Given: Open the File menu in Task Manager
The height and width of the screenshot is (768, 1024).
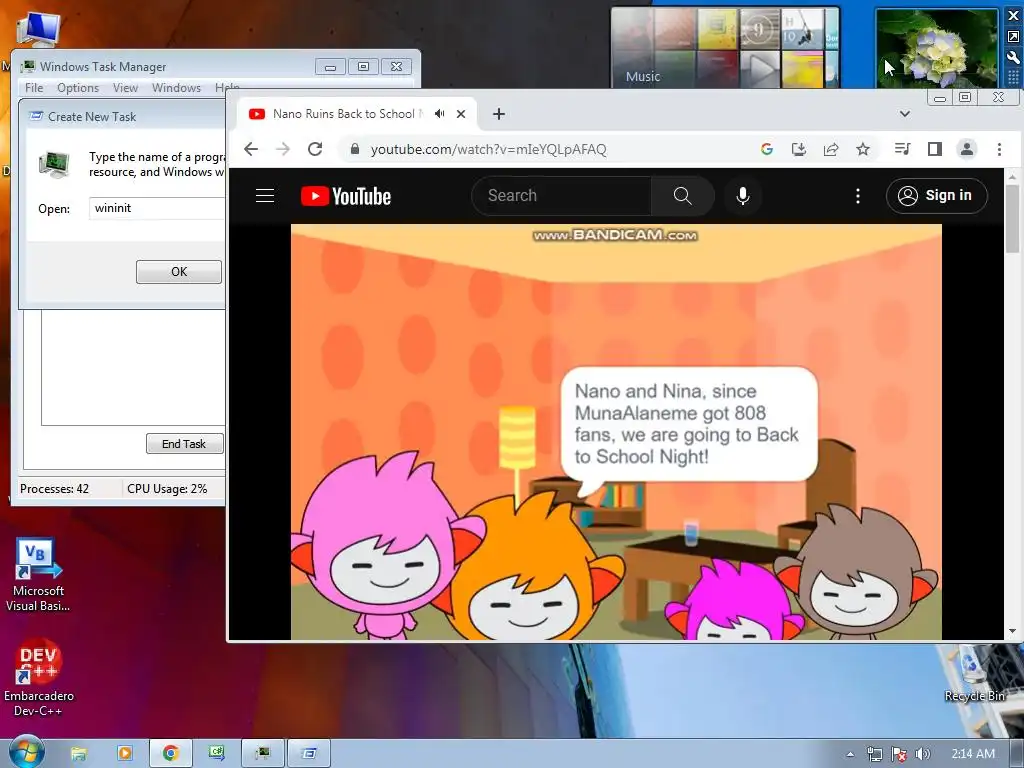Looking at the screenshot, I should (x=34, y=88).
